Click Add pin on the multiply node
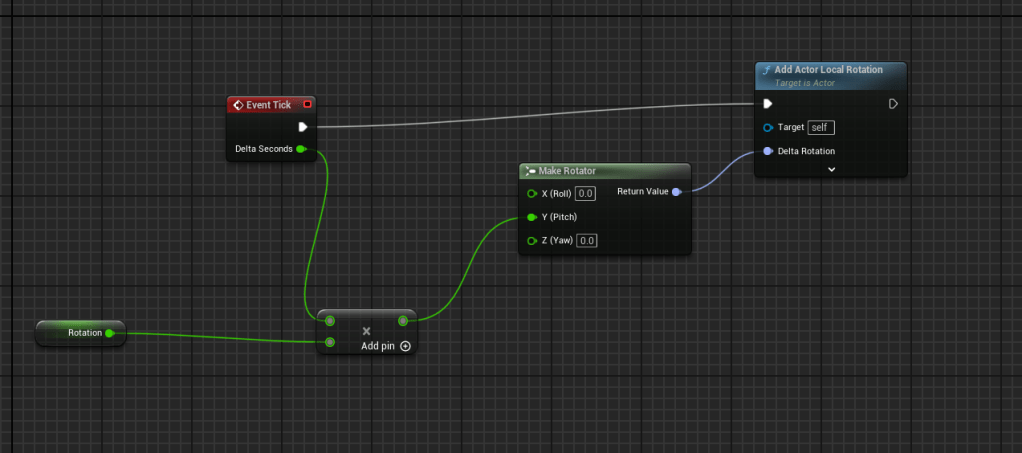The width and height of the screenshot is (1022, 453). click(x=386, y=346)
